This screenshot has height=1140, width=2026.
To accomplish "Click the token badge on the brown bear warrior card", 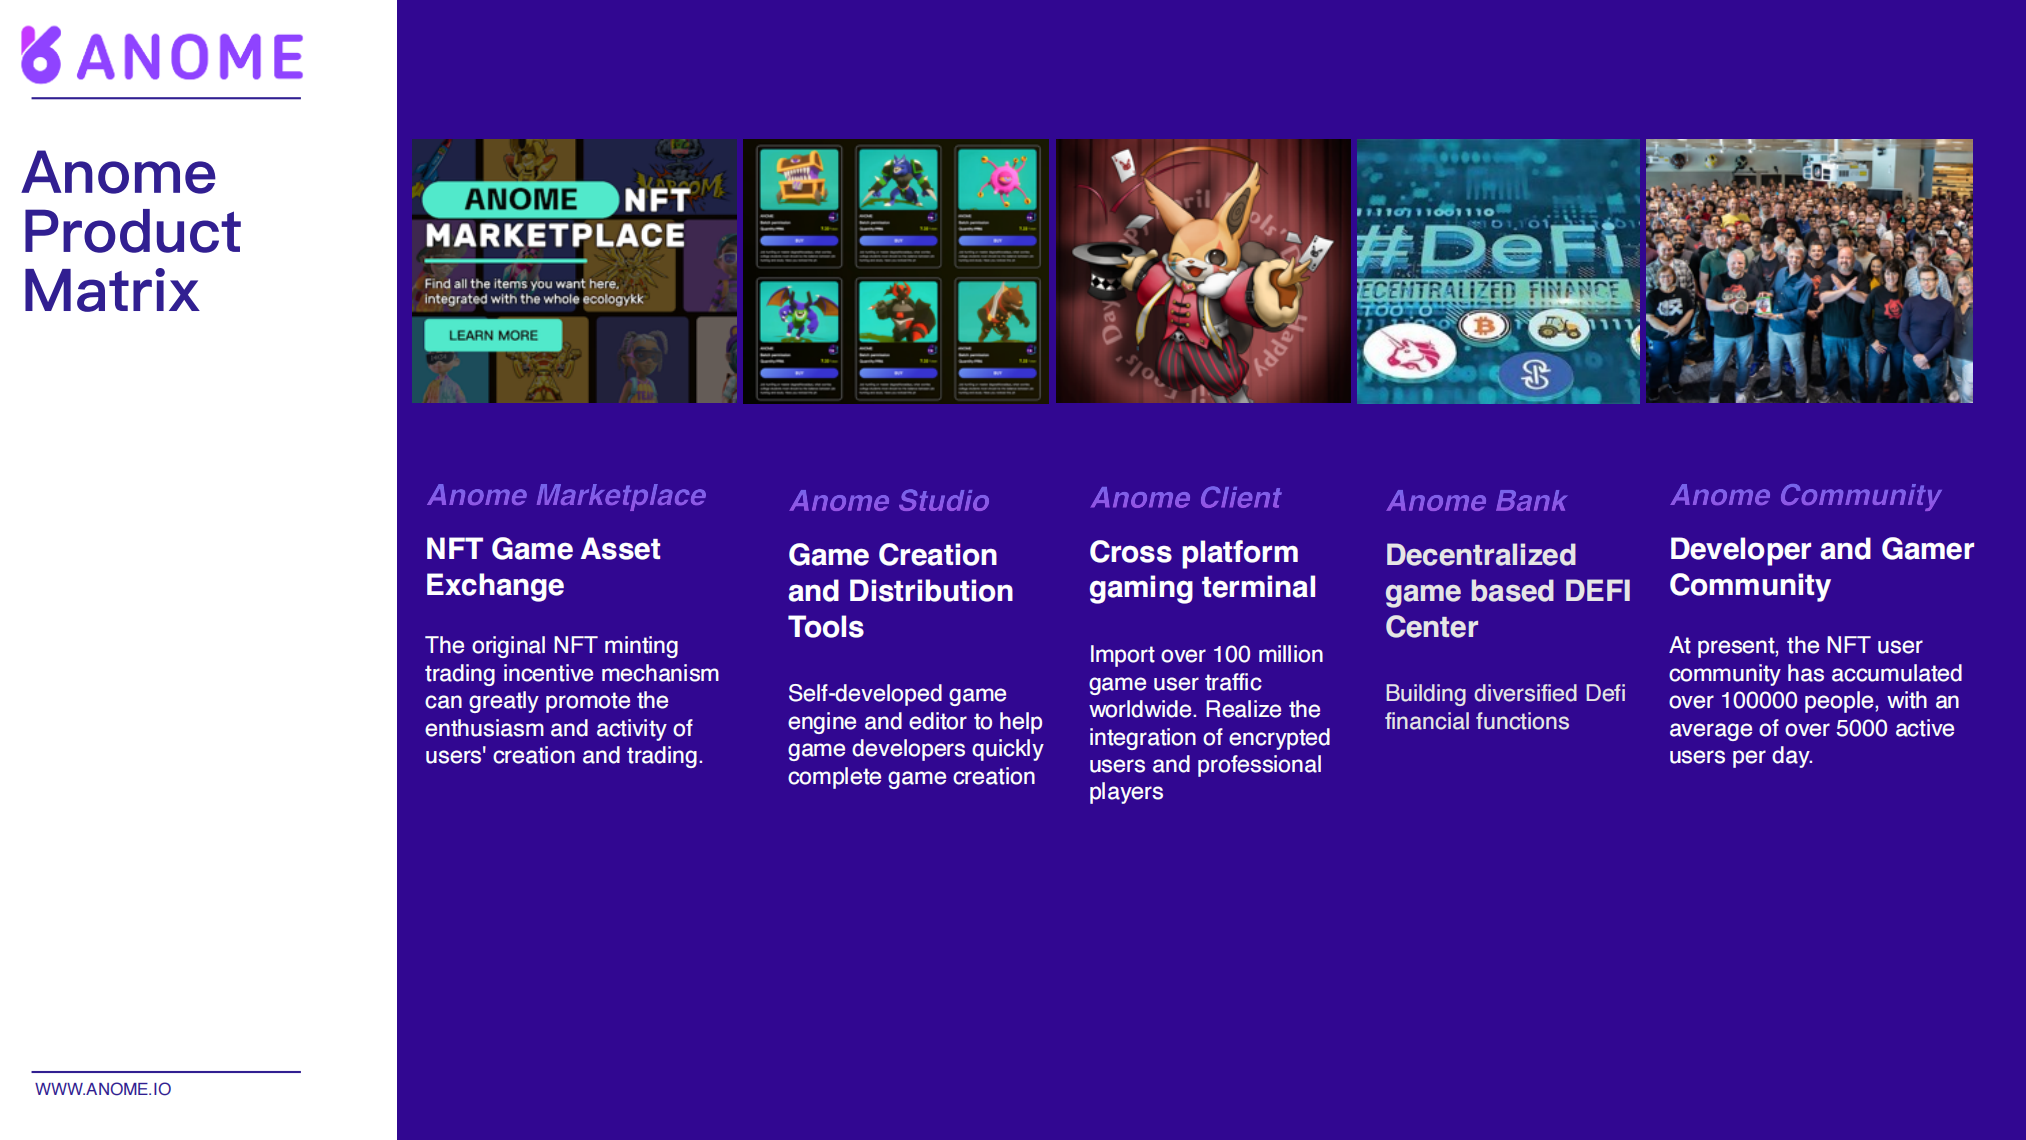I will tap(1031, 349).
